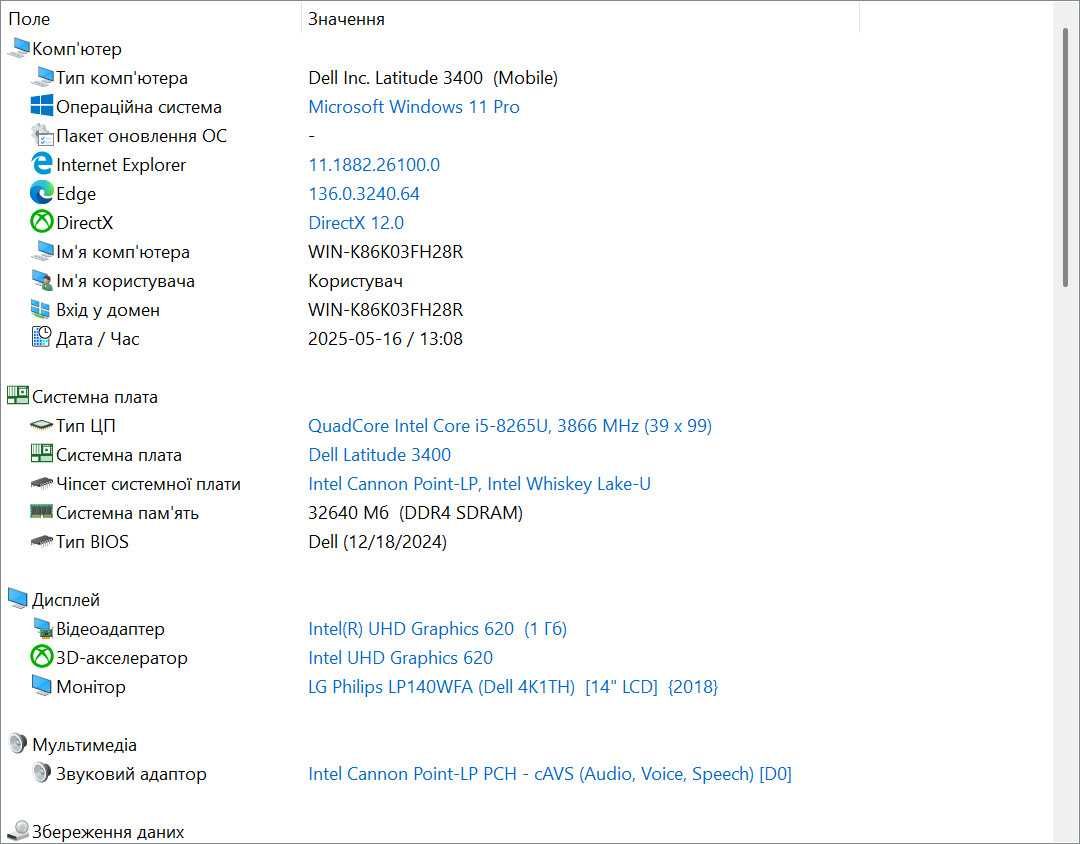Select the Тип ЦП row label
The image size is (1080, 844).
(x=85, y=426)
